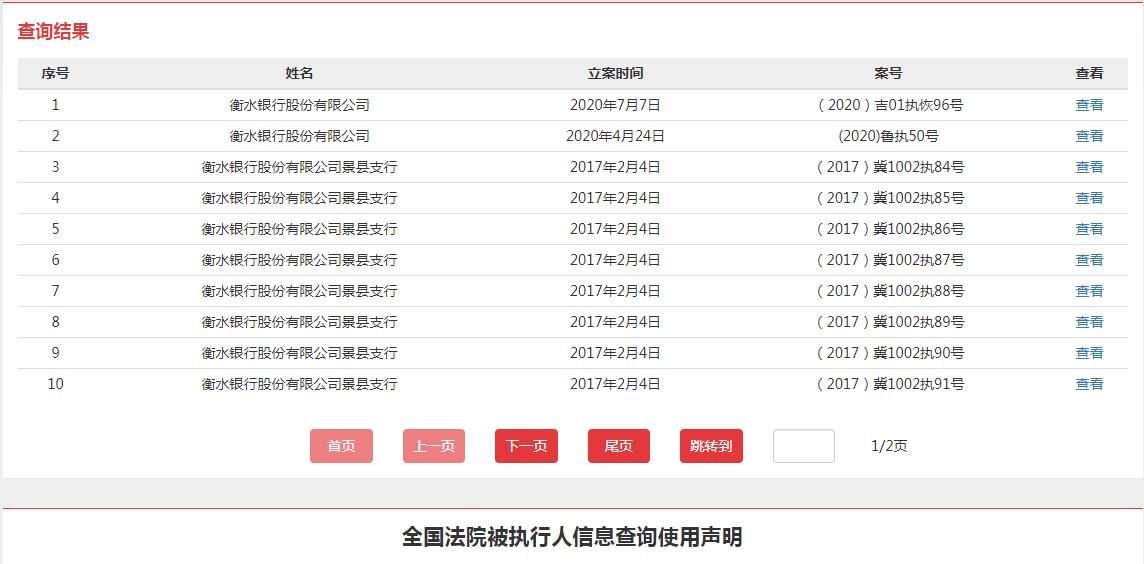The height and width of the screenshot is (564, 1144).
Task: Click 全国法院被执行人信息查询使用声明 heading
Action: point(572,538)
